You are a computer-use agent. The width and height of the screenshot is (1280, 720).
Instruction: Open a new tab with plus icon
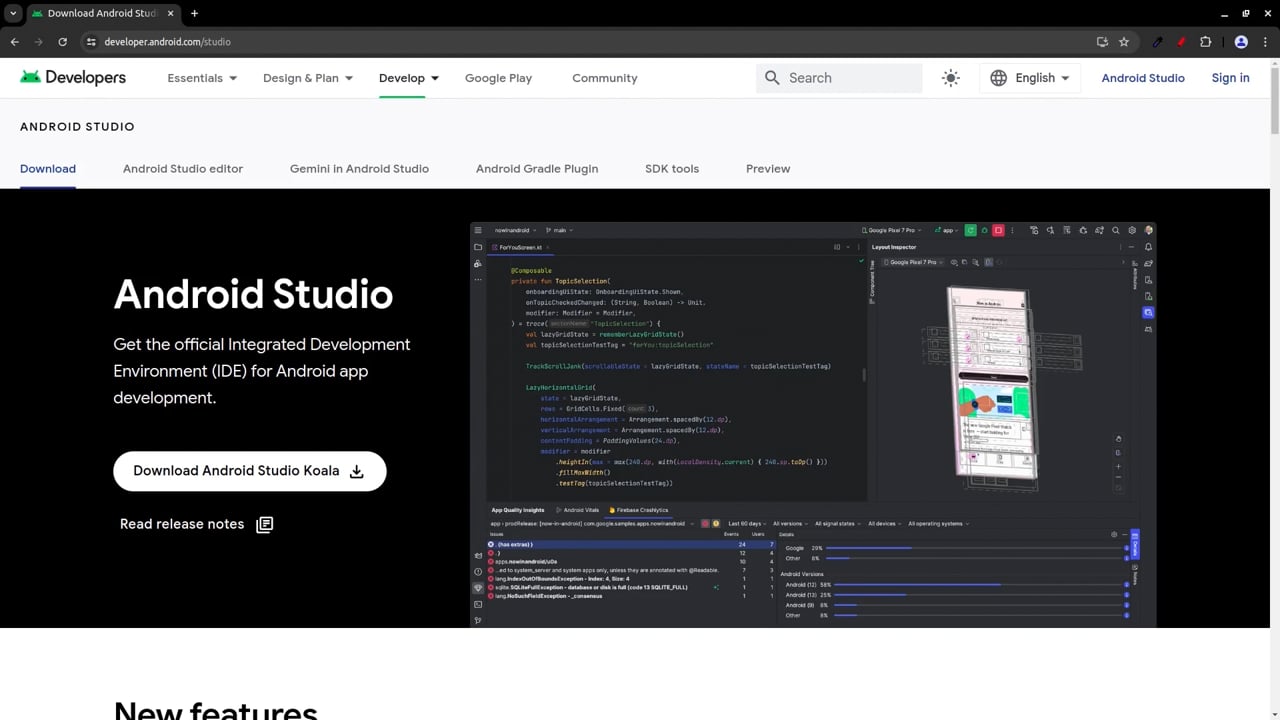point(194,13)
